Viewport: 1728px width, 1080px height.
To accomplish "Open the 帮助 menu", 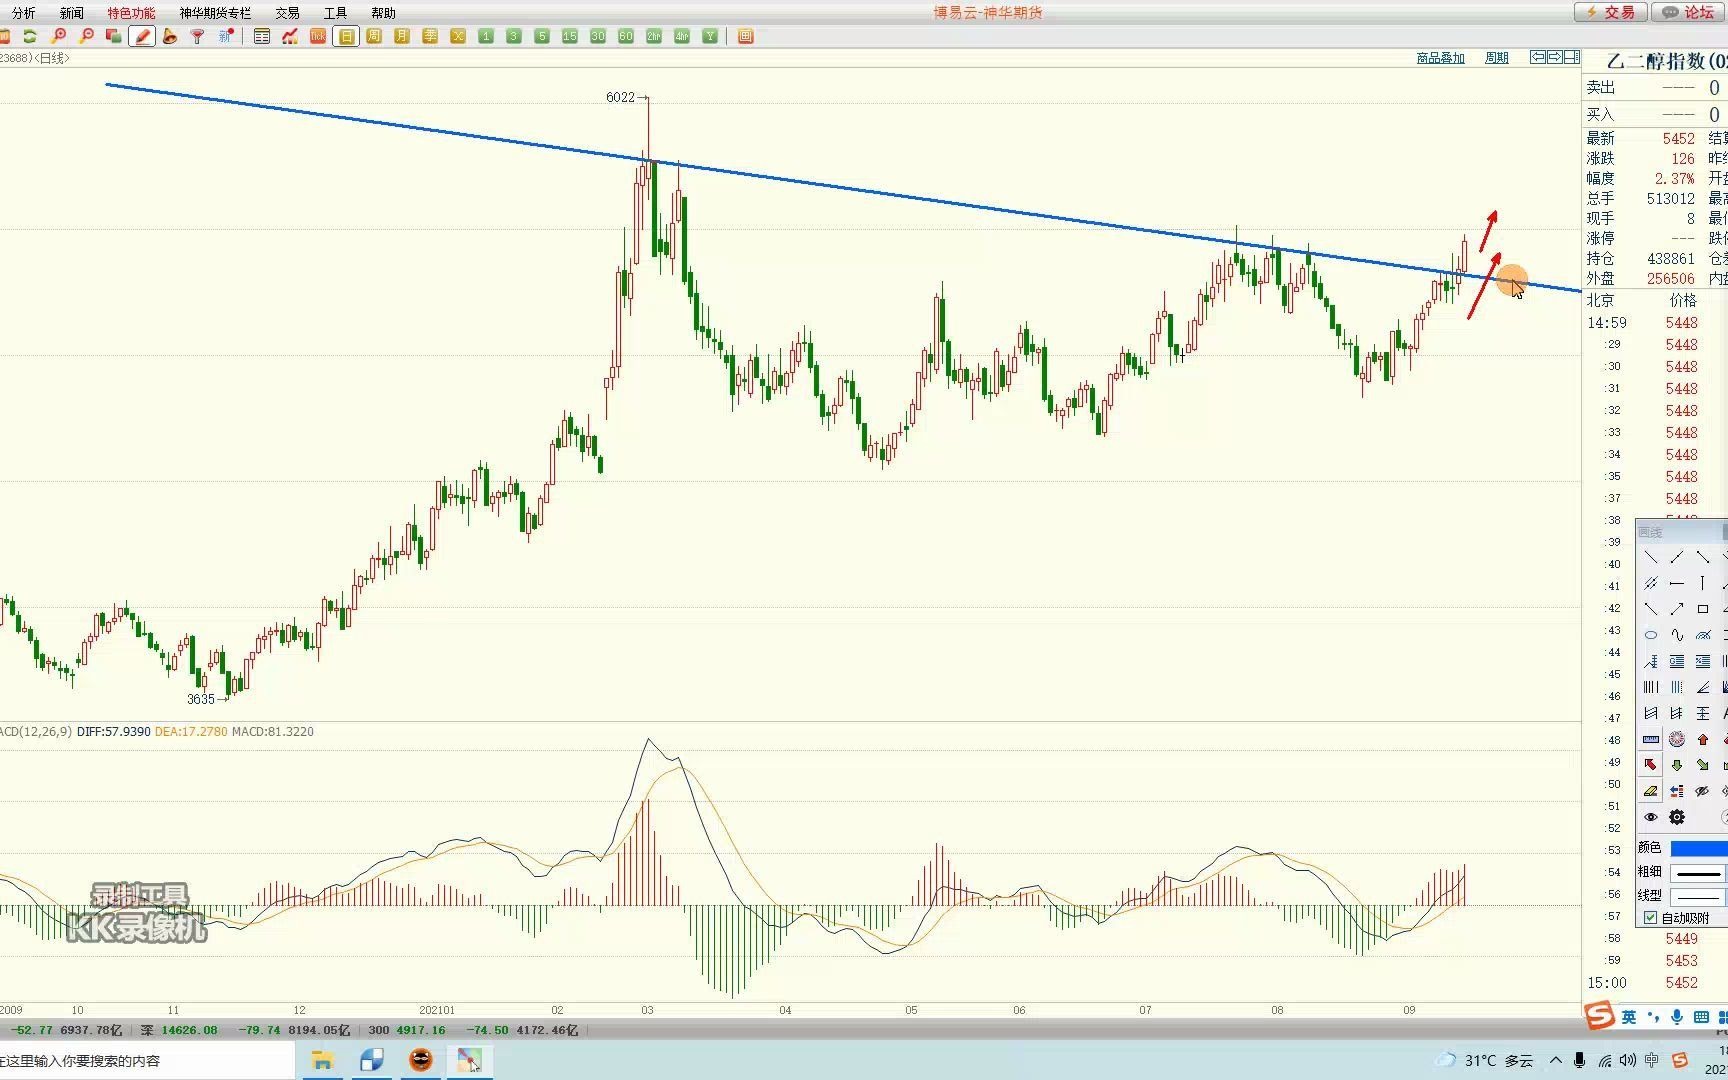I will tap(384, 13).
